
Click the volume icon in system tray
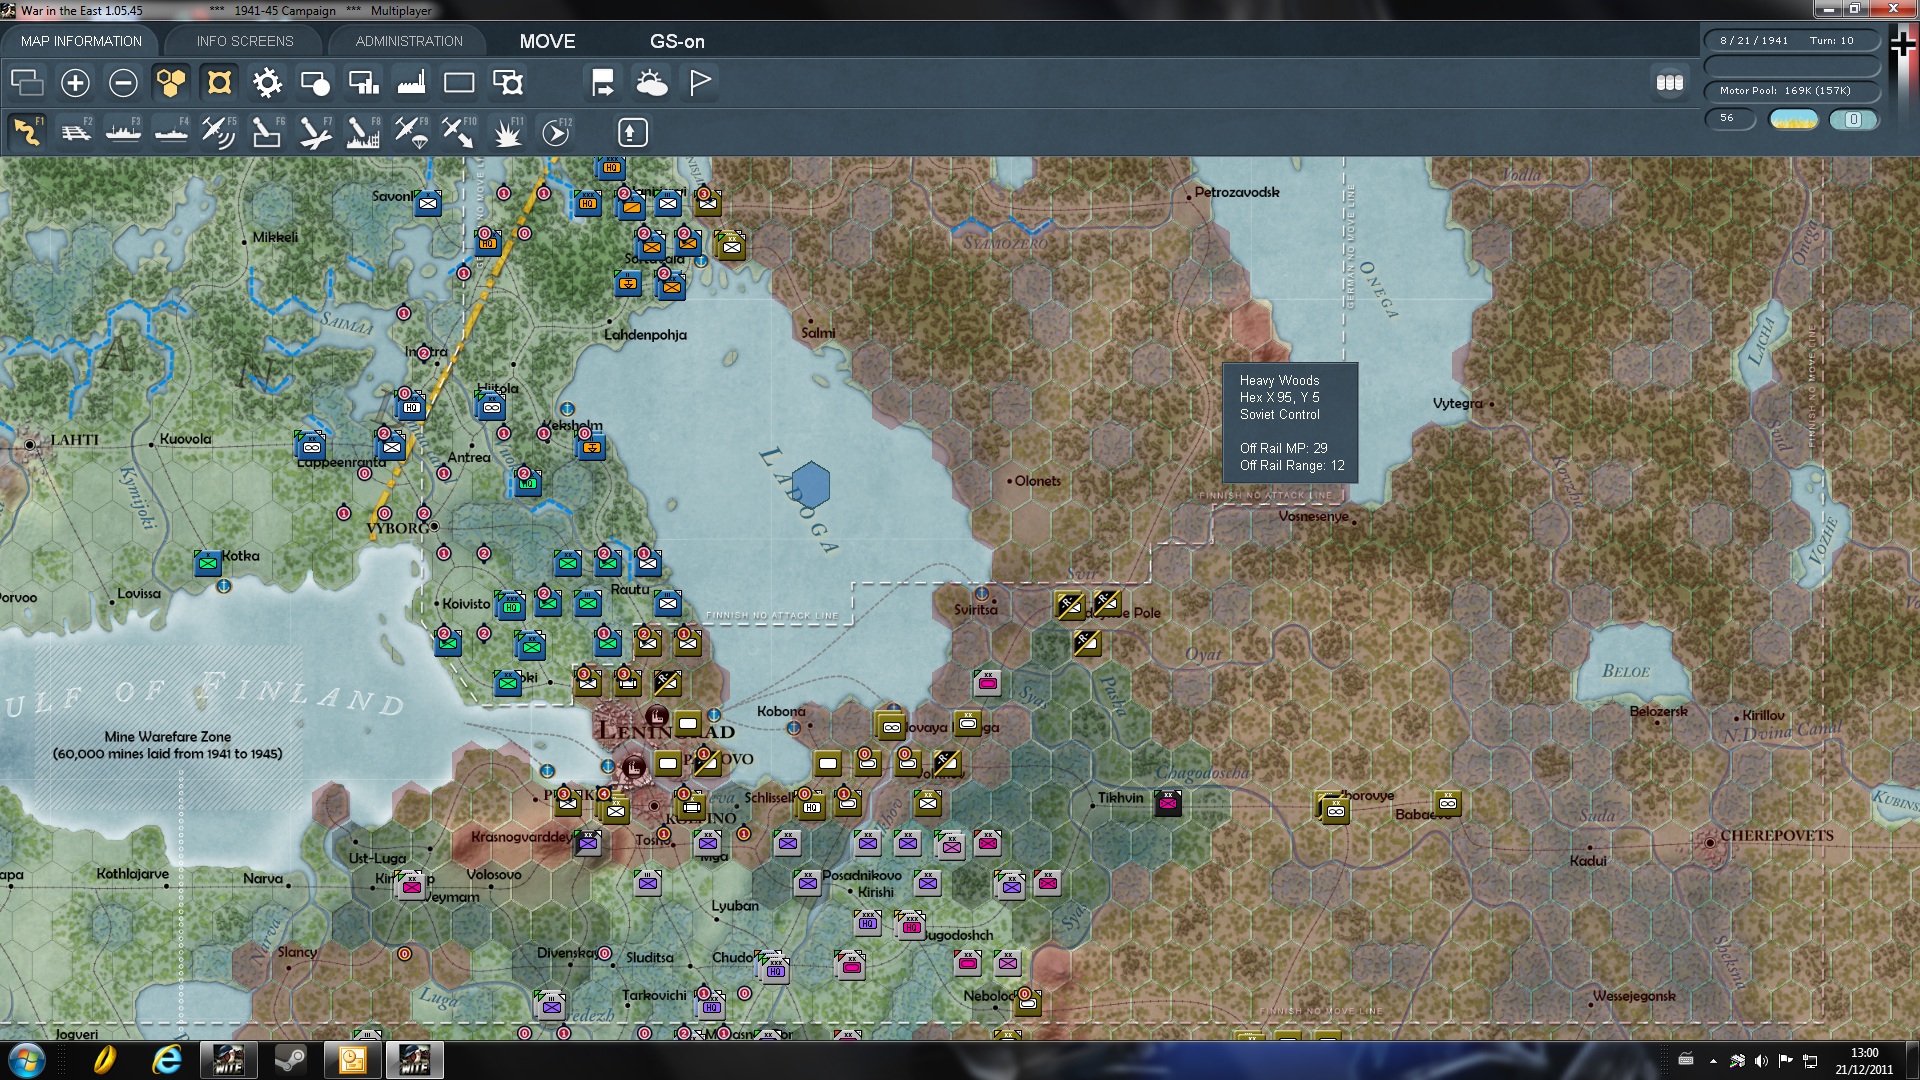coord(1761,1060)
